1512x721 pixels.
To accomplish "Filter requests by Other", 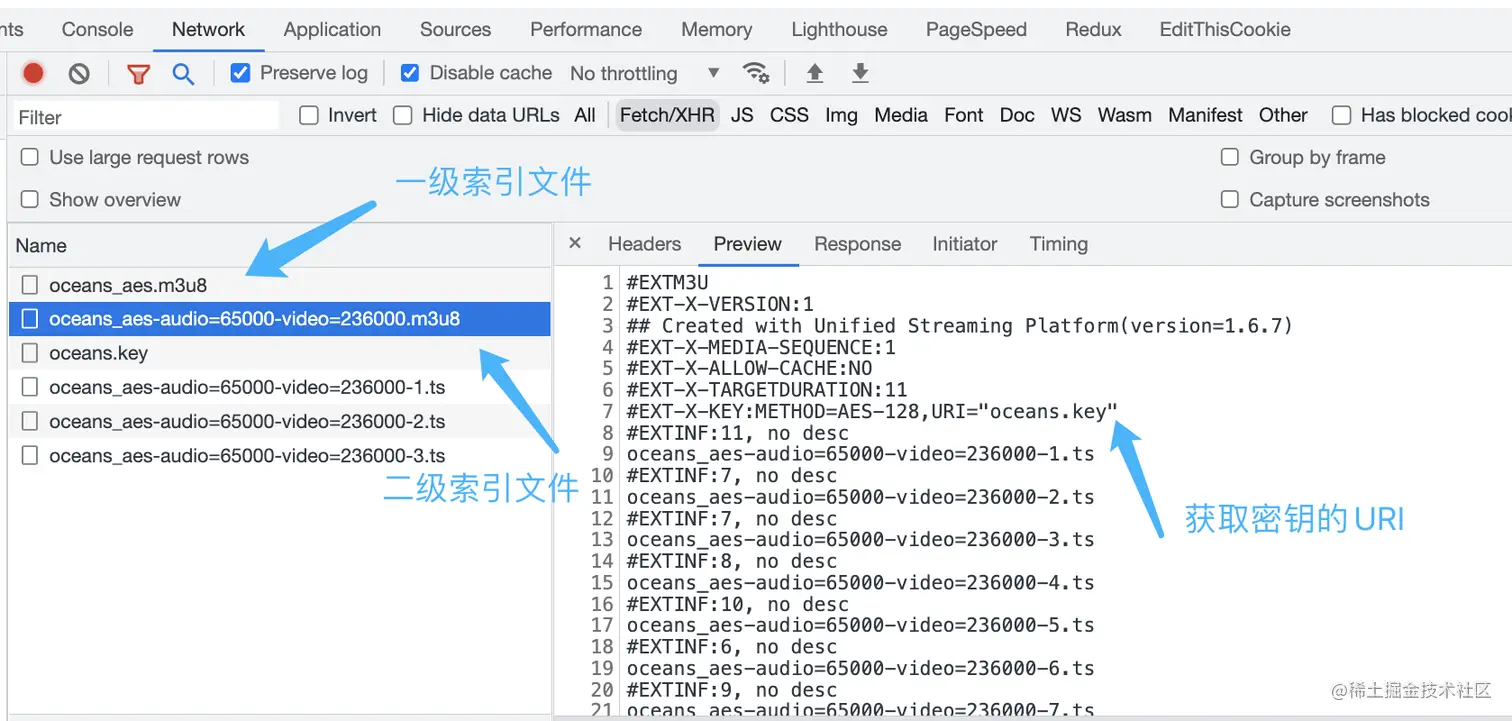I will click(1283, 115).
